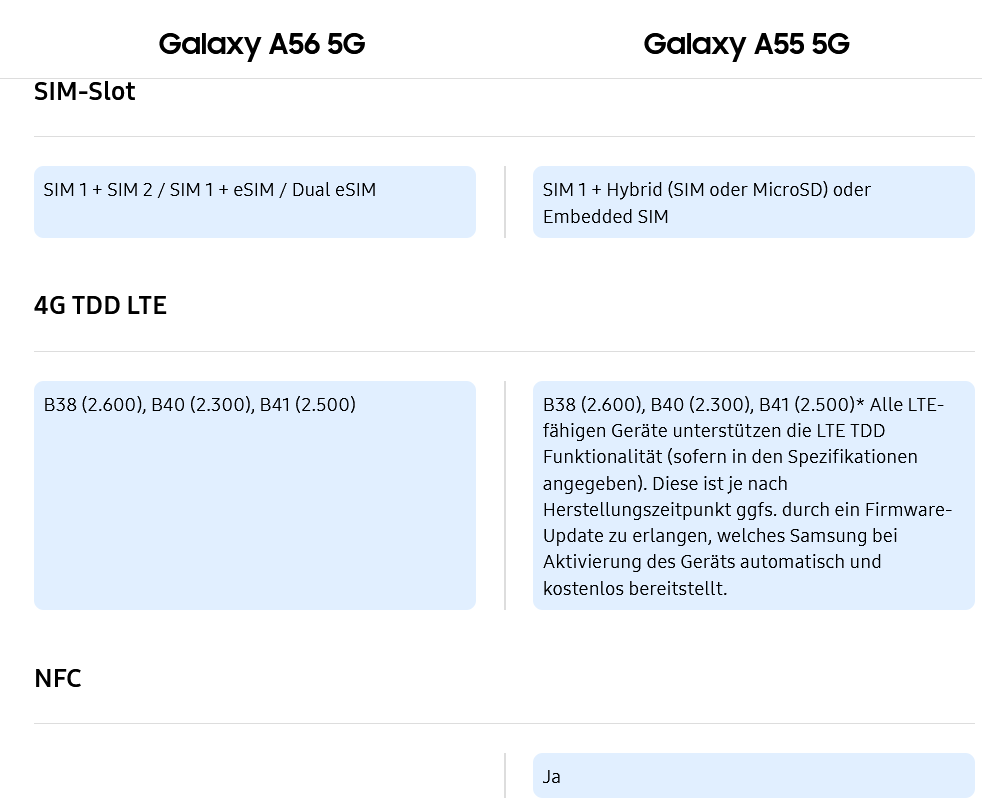Click vertical divider in the SIM-Slot row

click(x=505, y=202)
